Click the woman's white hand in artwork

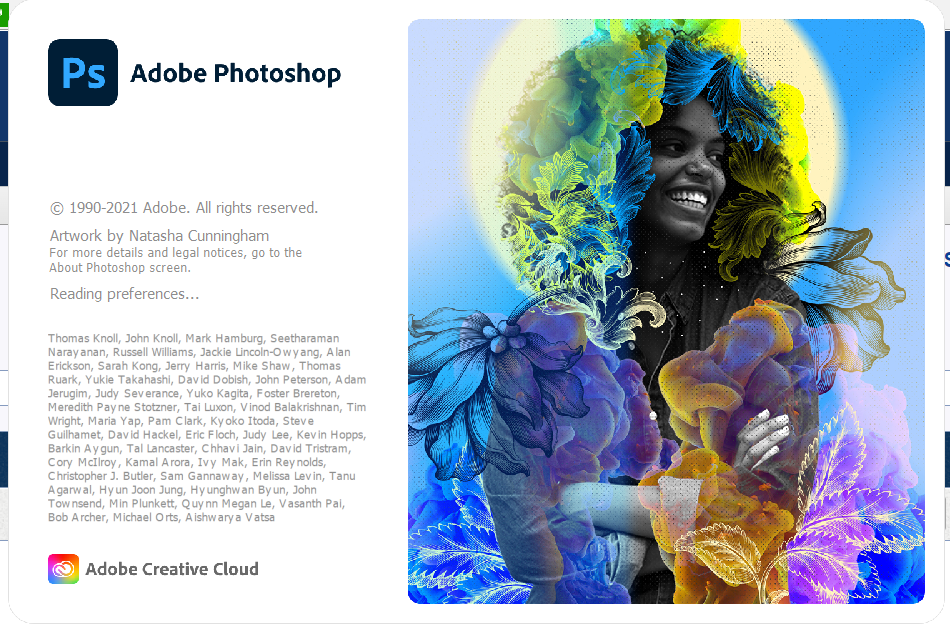pos(762,437)
